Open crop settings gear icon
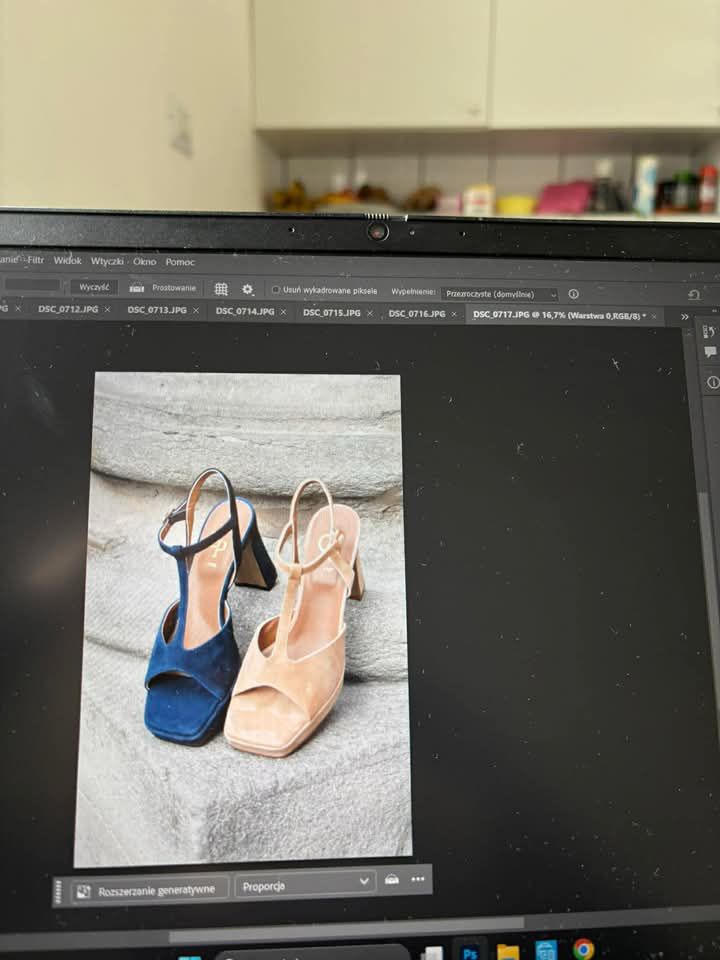The width and height of the screenshot is (720, 960). 248,289
